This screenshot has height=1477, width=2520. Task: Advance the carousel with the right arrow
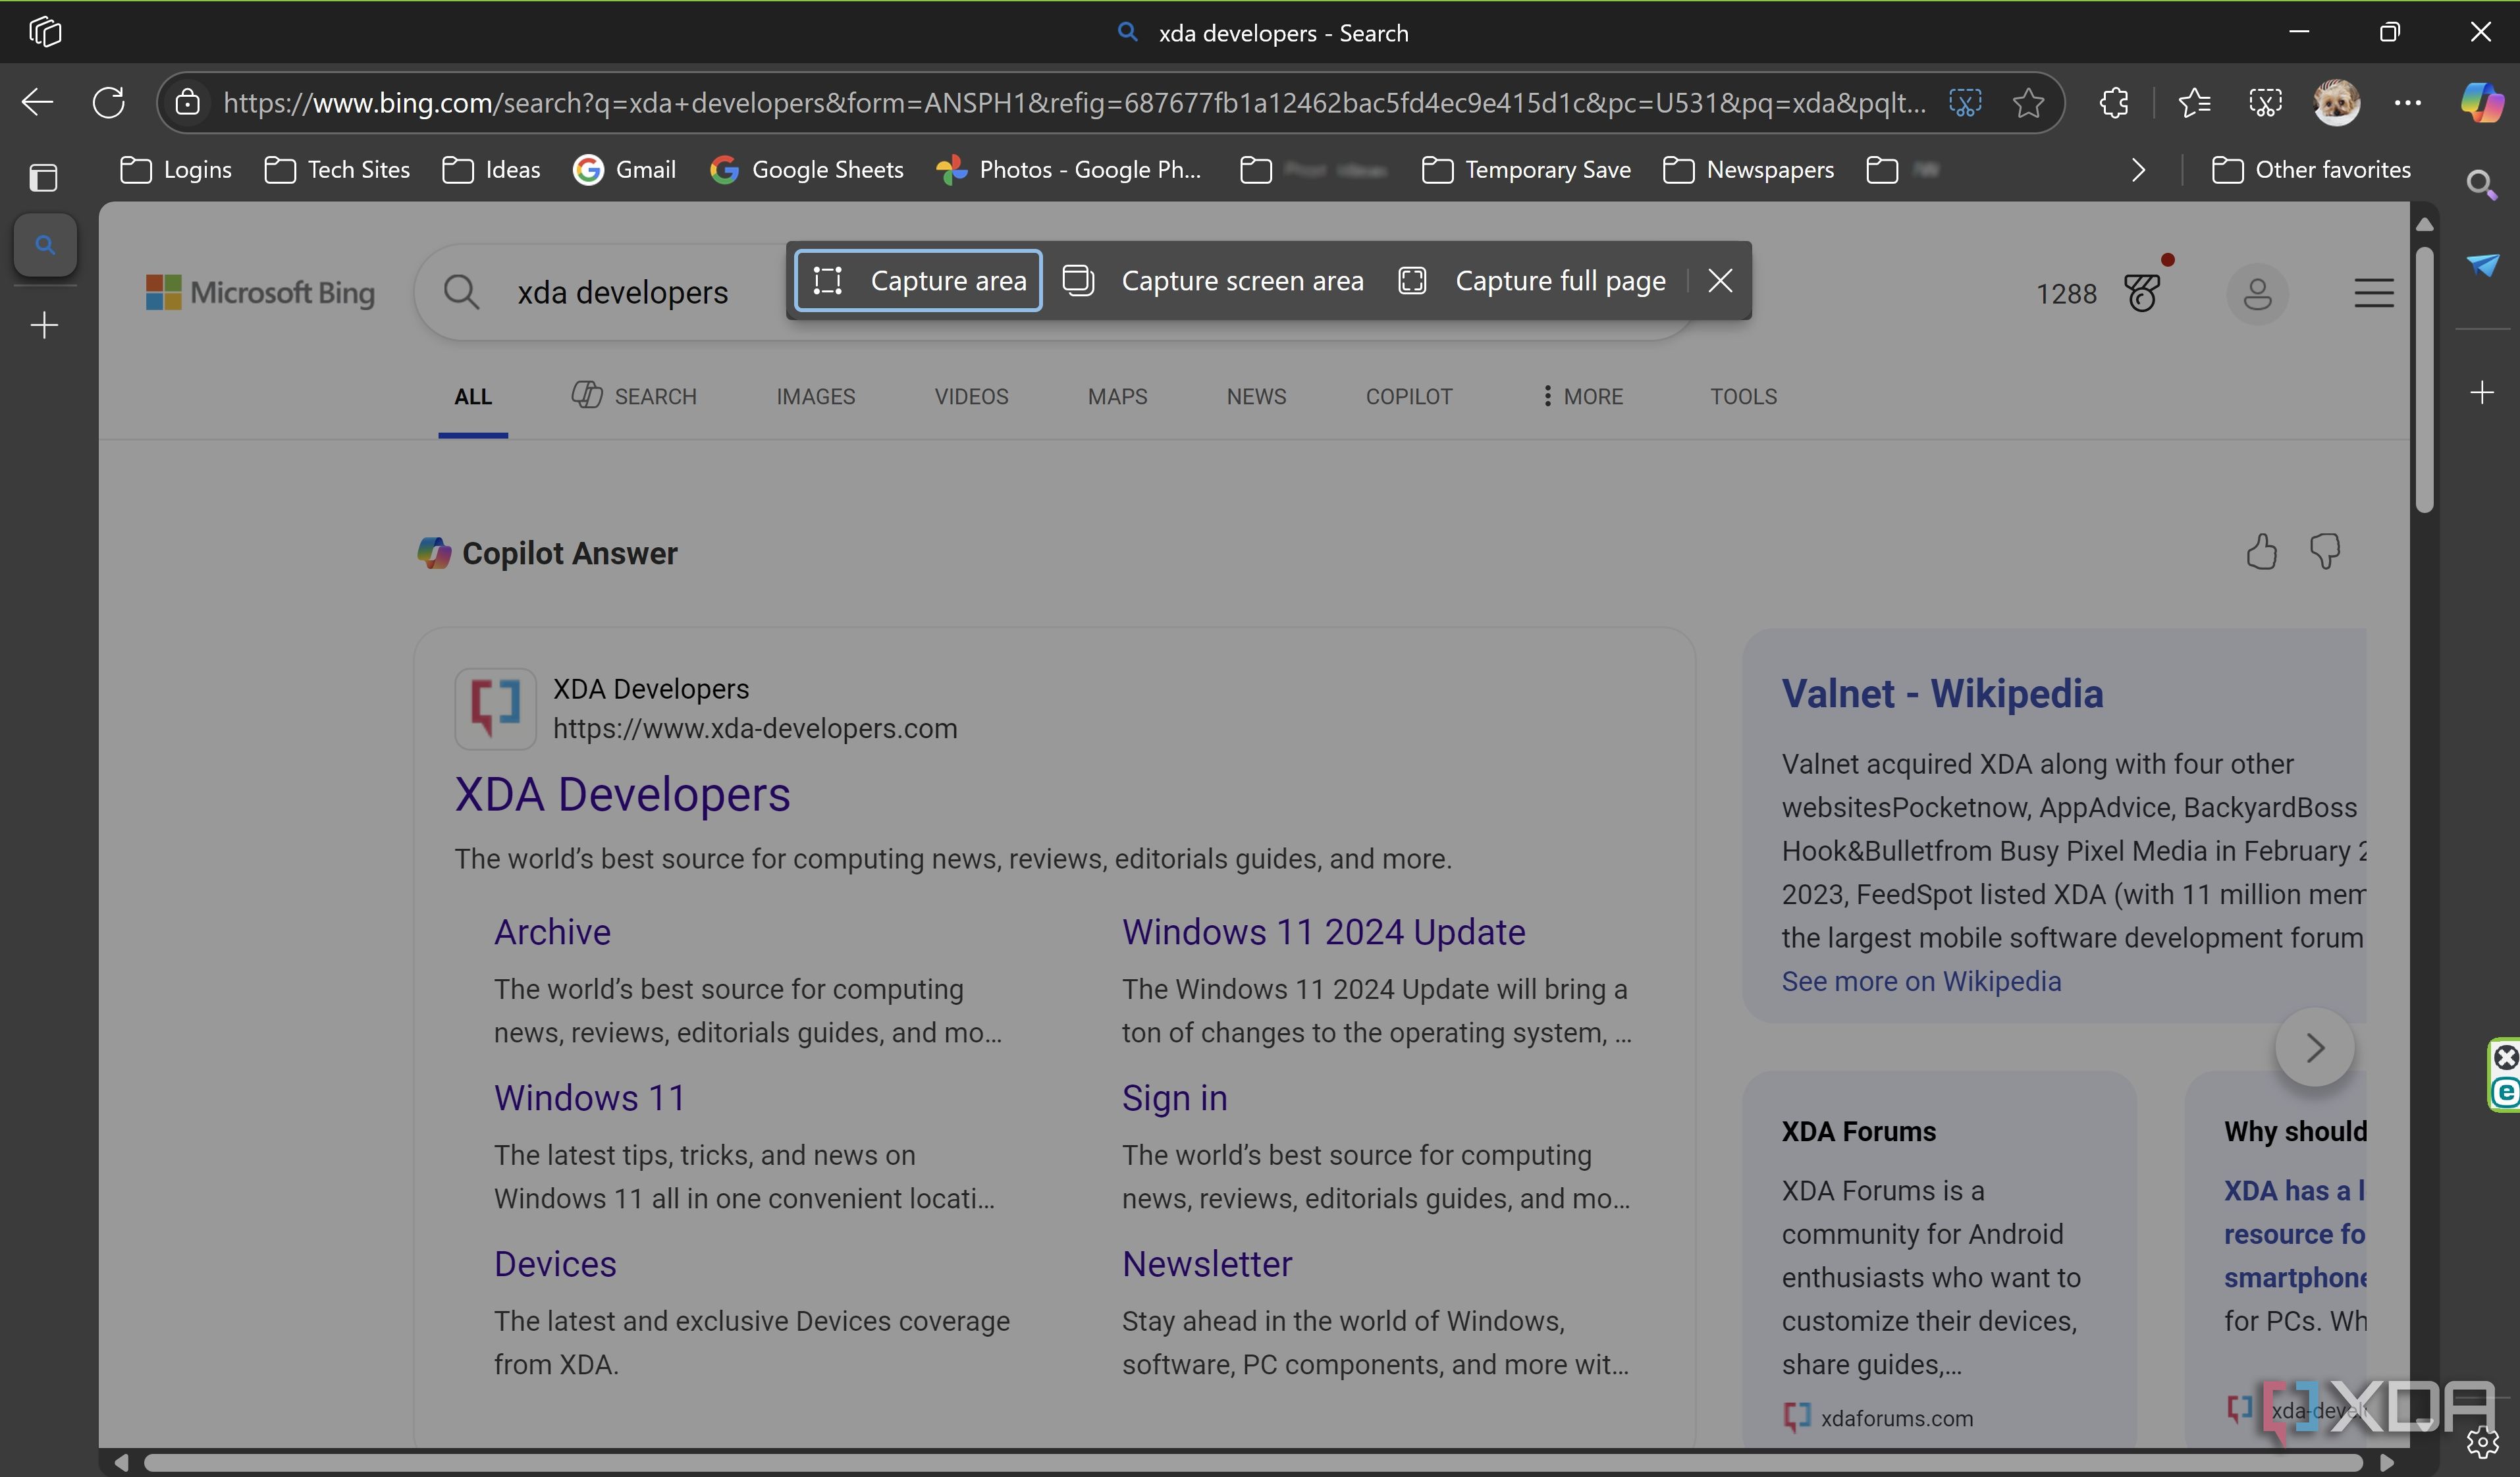tap(2315, 1048)
